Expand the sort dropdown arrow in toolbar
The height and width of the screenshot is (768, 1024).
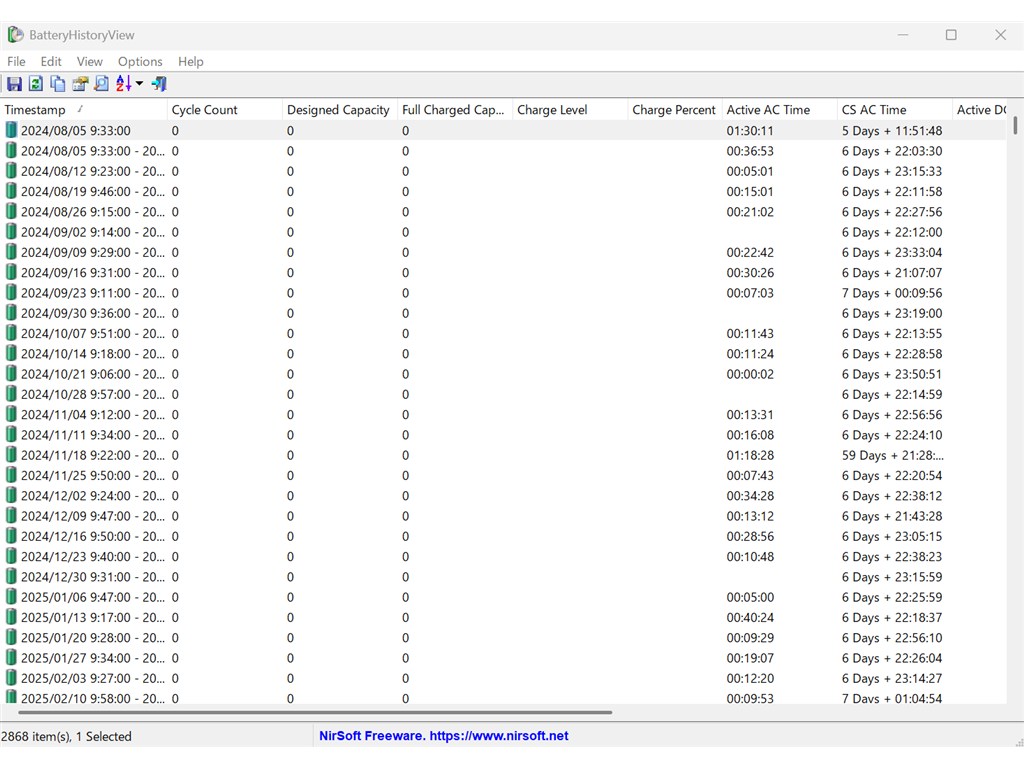coord(140,84)
